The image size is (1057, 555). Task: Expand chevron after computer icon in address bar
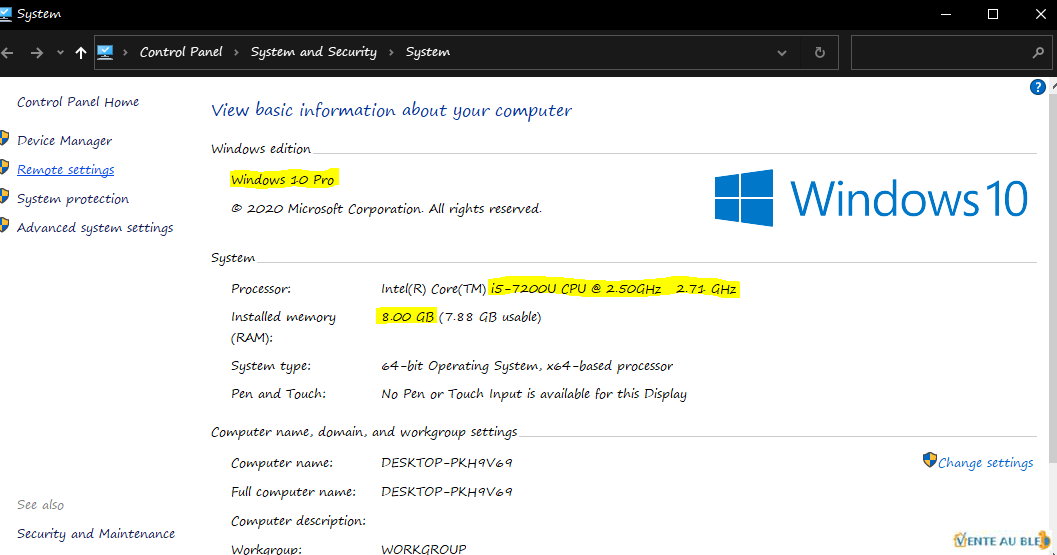tap(125, 53)
